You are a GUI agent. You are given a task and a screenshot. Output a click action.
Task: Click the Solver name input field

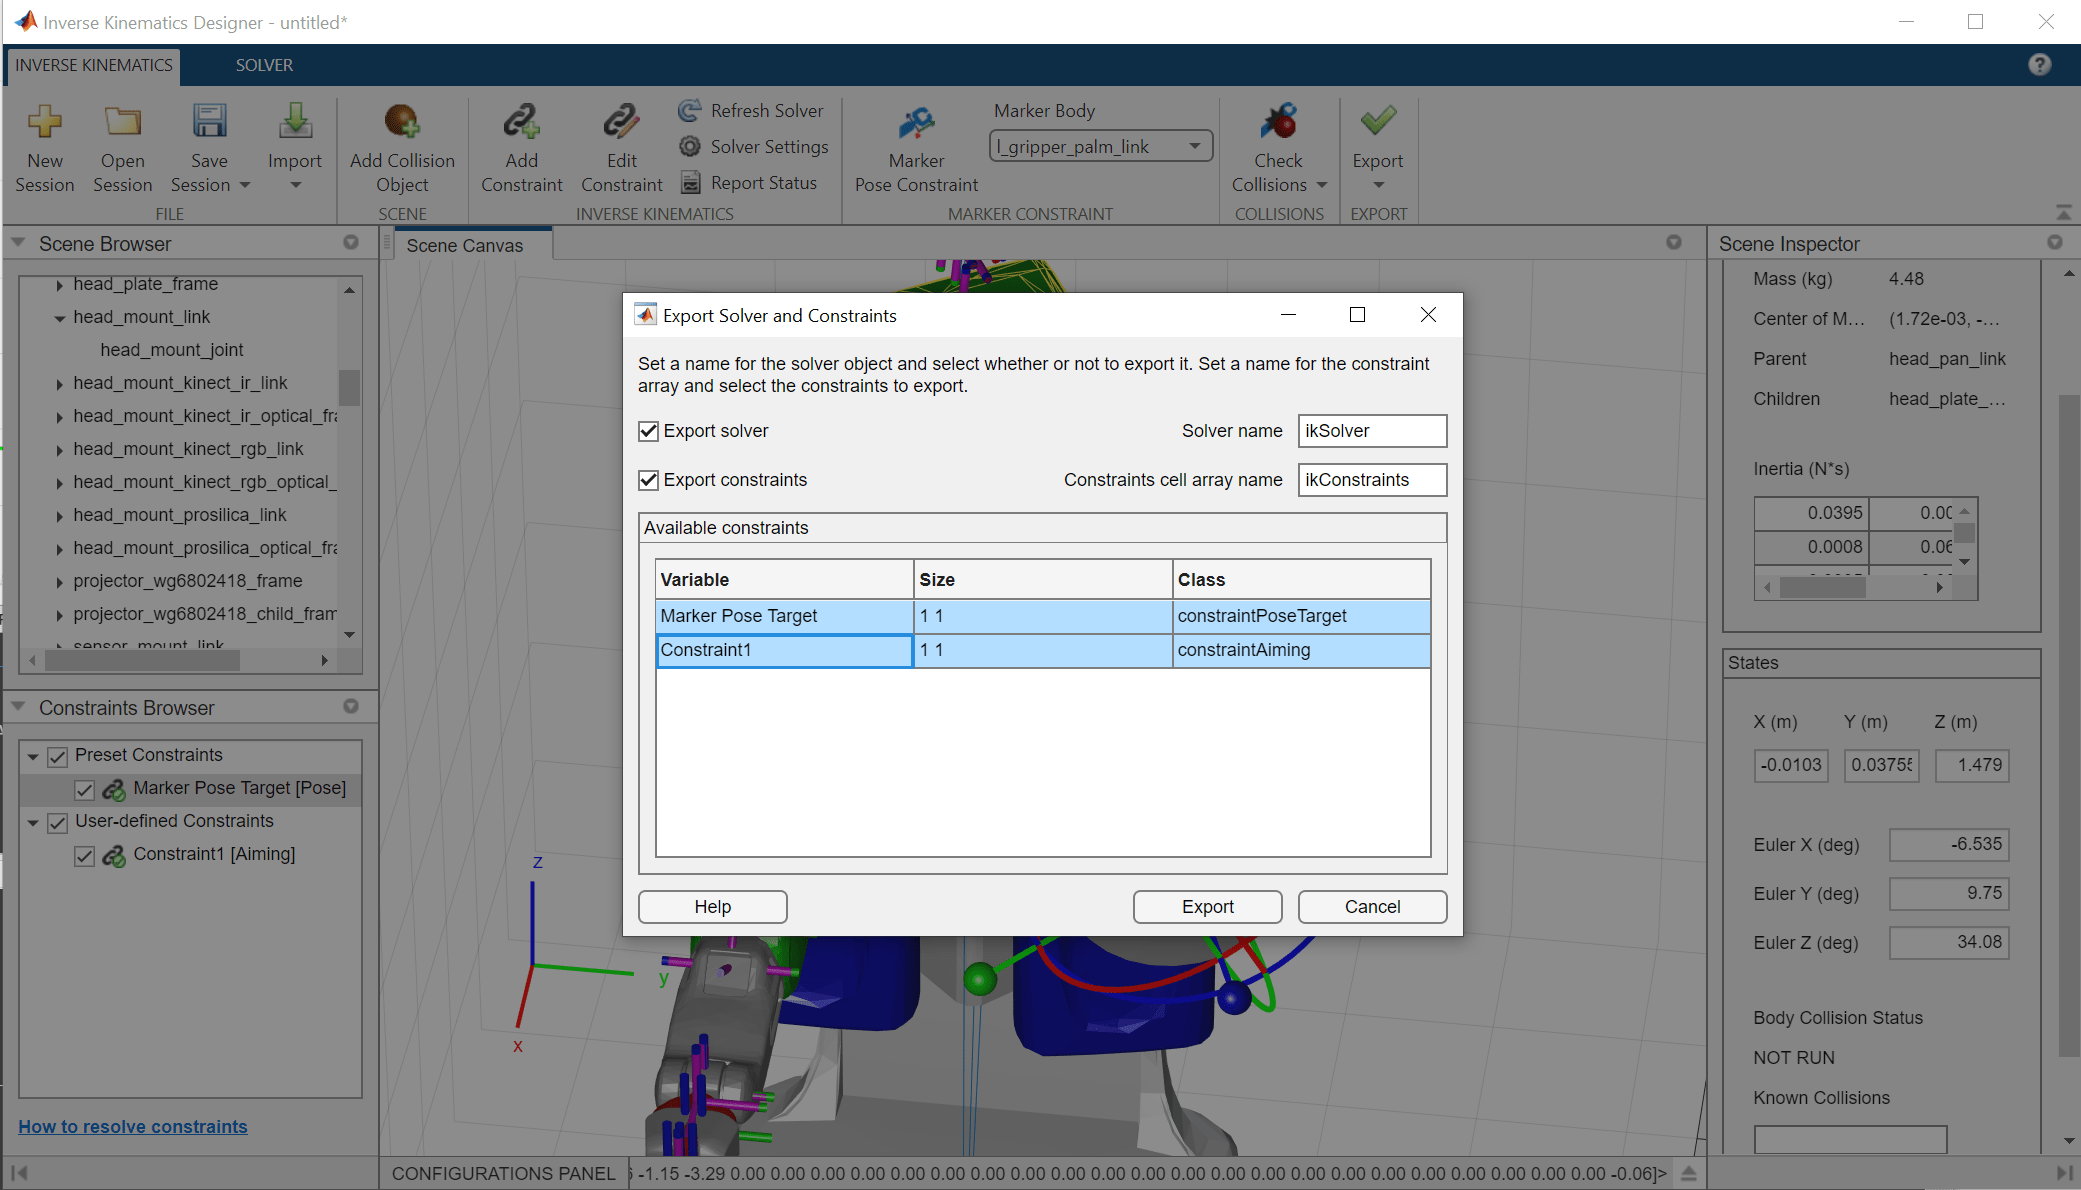(1371, 431)
